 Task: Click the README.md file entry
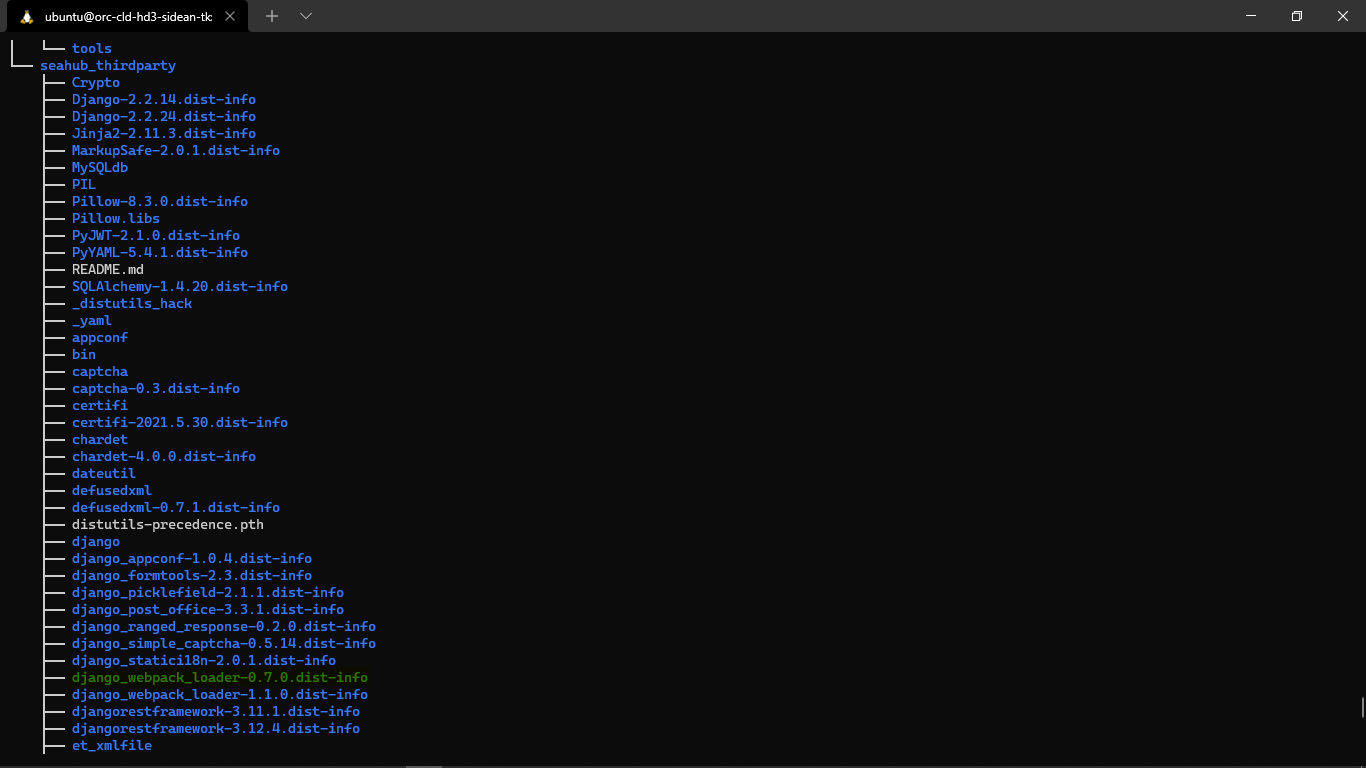tap(108, 270)
